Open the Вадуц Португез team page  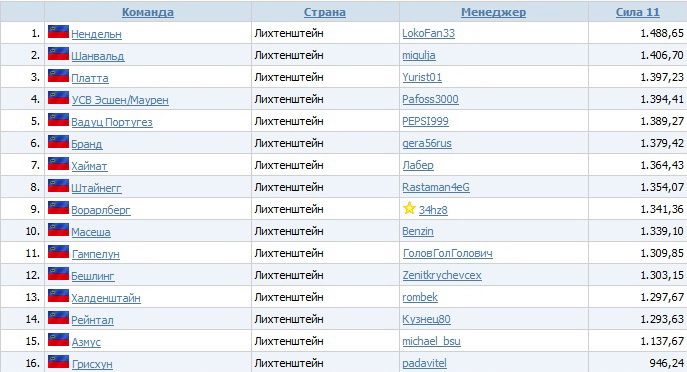(112, 122)
